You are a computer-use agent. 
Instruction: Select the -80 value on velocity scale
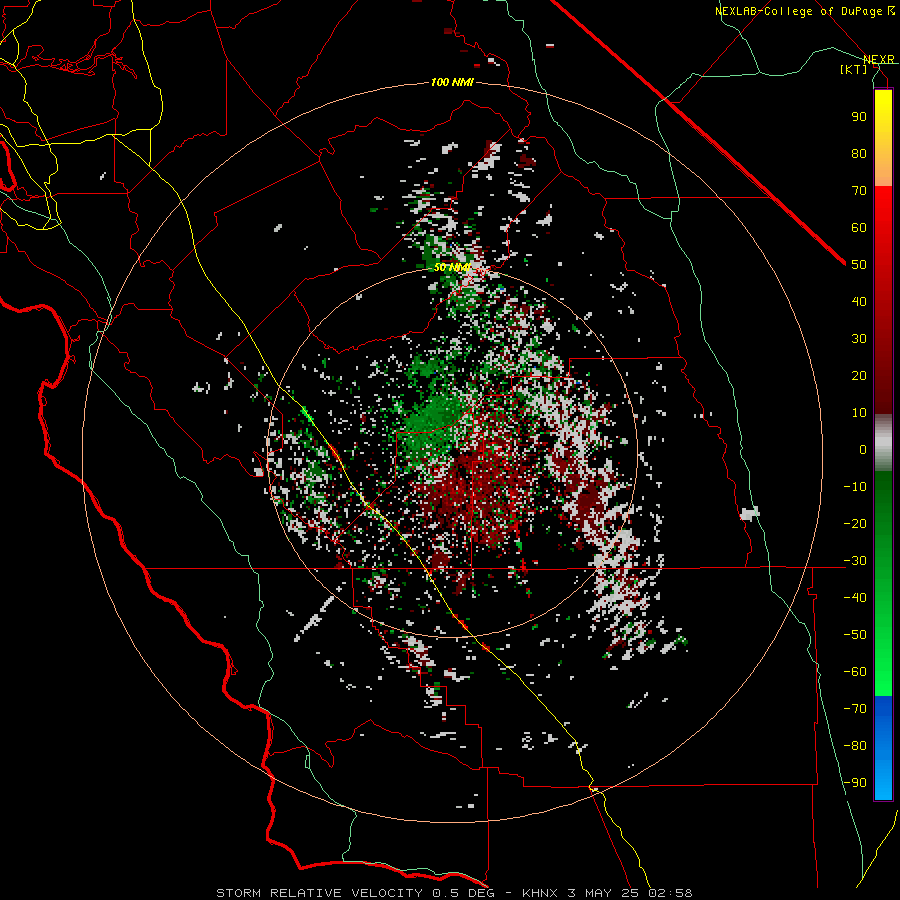(855, 746)
